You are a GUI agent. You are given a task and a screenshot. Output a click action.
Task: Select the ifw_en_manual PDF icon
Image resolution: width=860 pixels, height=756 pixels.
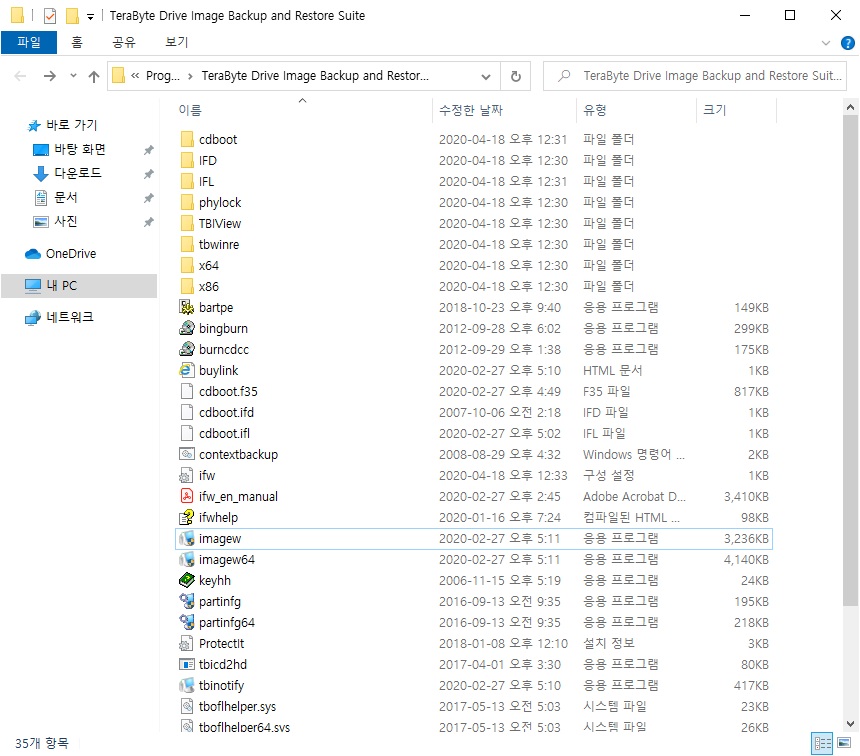pos(187,496)
